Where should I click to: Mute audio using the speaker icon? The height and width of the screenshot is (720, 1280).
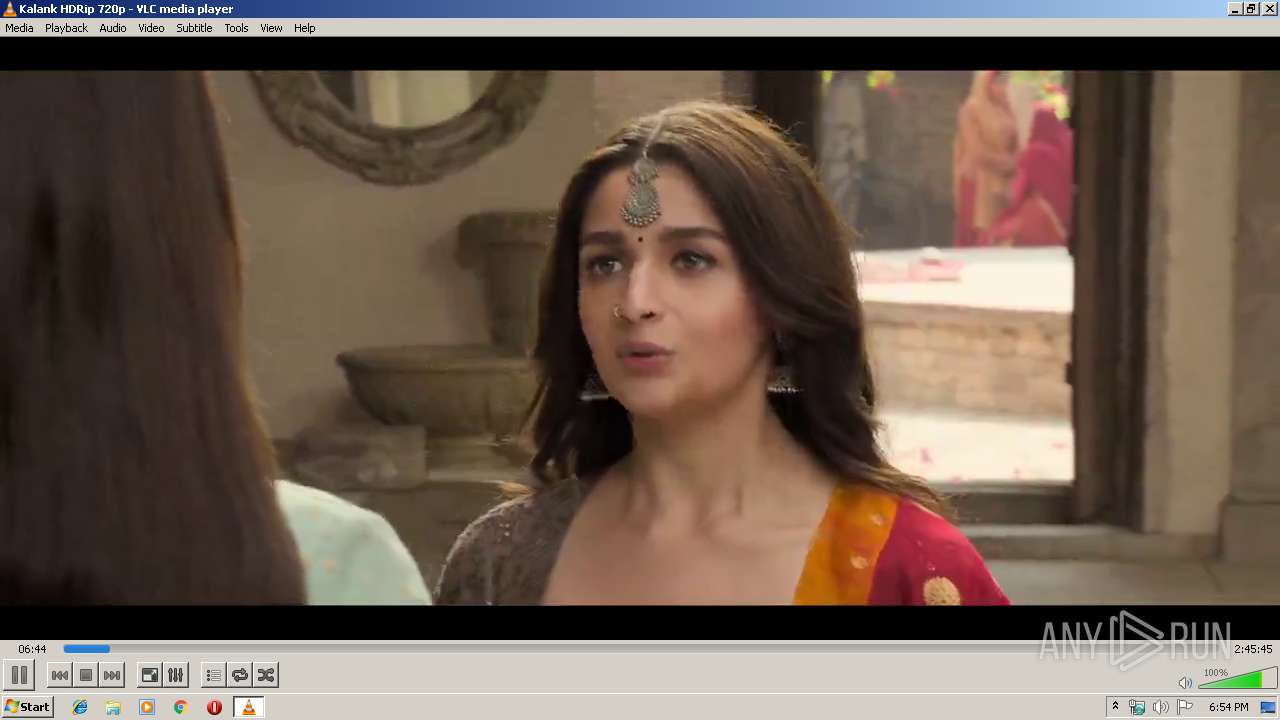pos(1185,682)
